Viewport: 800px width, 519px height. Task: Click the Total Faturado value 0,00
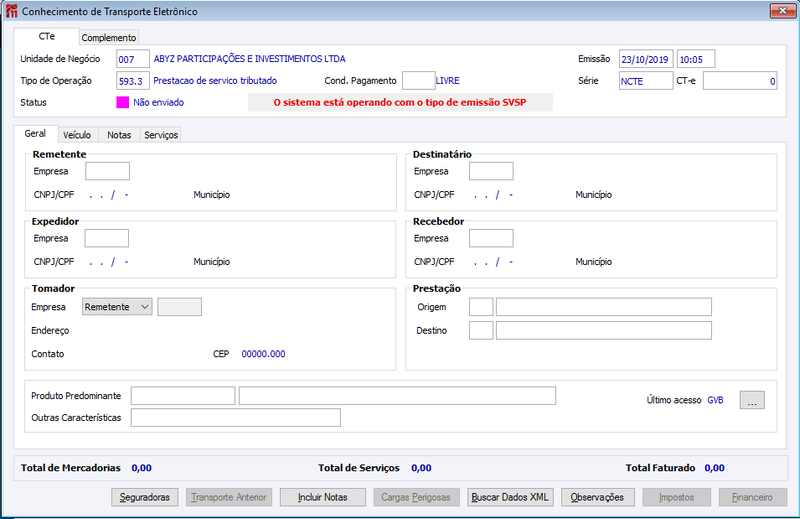pos(714,468)
